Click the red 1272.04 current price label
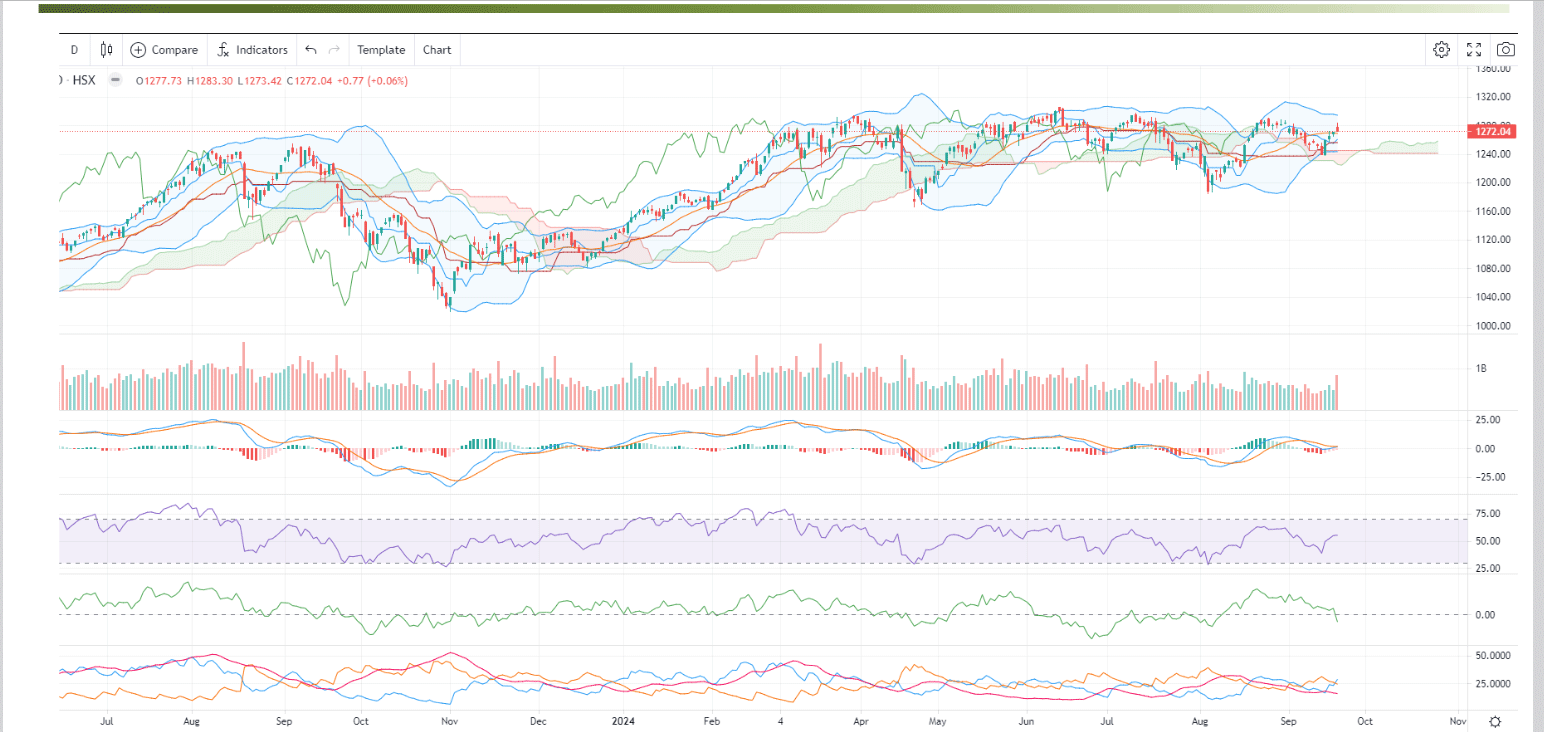 click(x=1490, y=131)
